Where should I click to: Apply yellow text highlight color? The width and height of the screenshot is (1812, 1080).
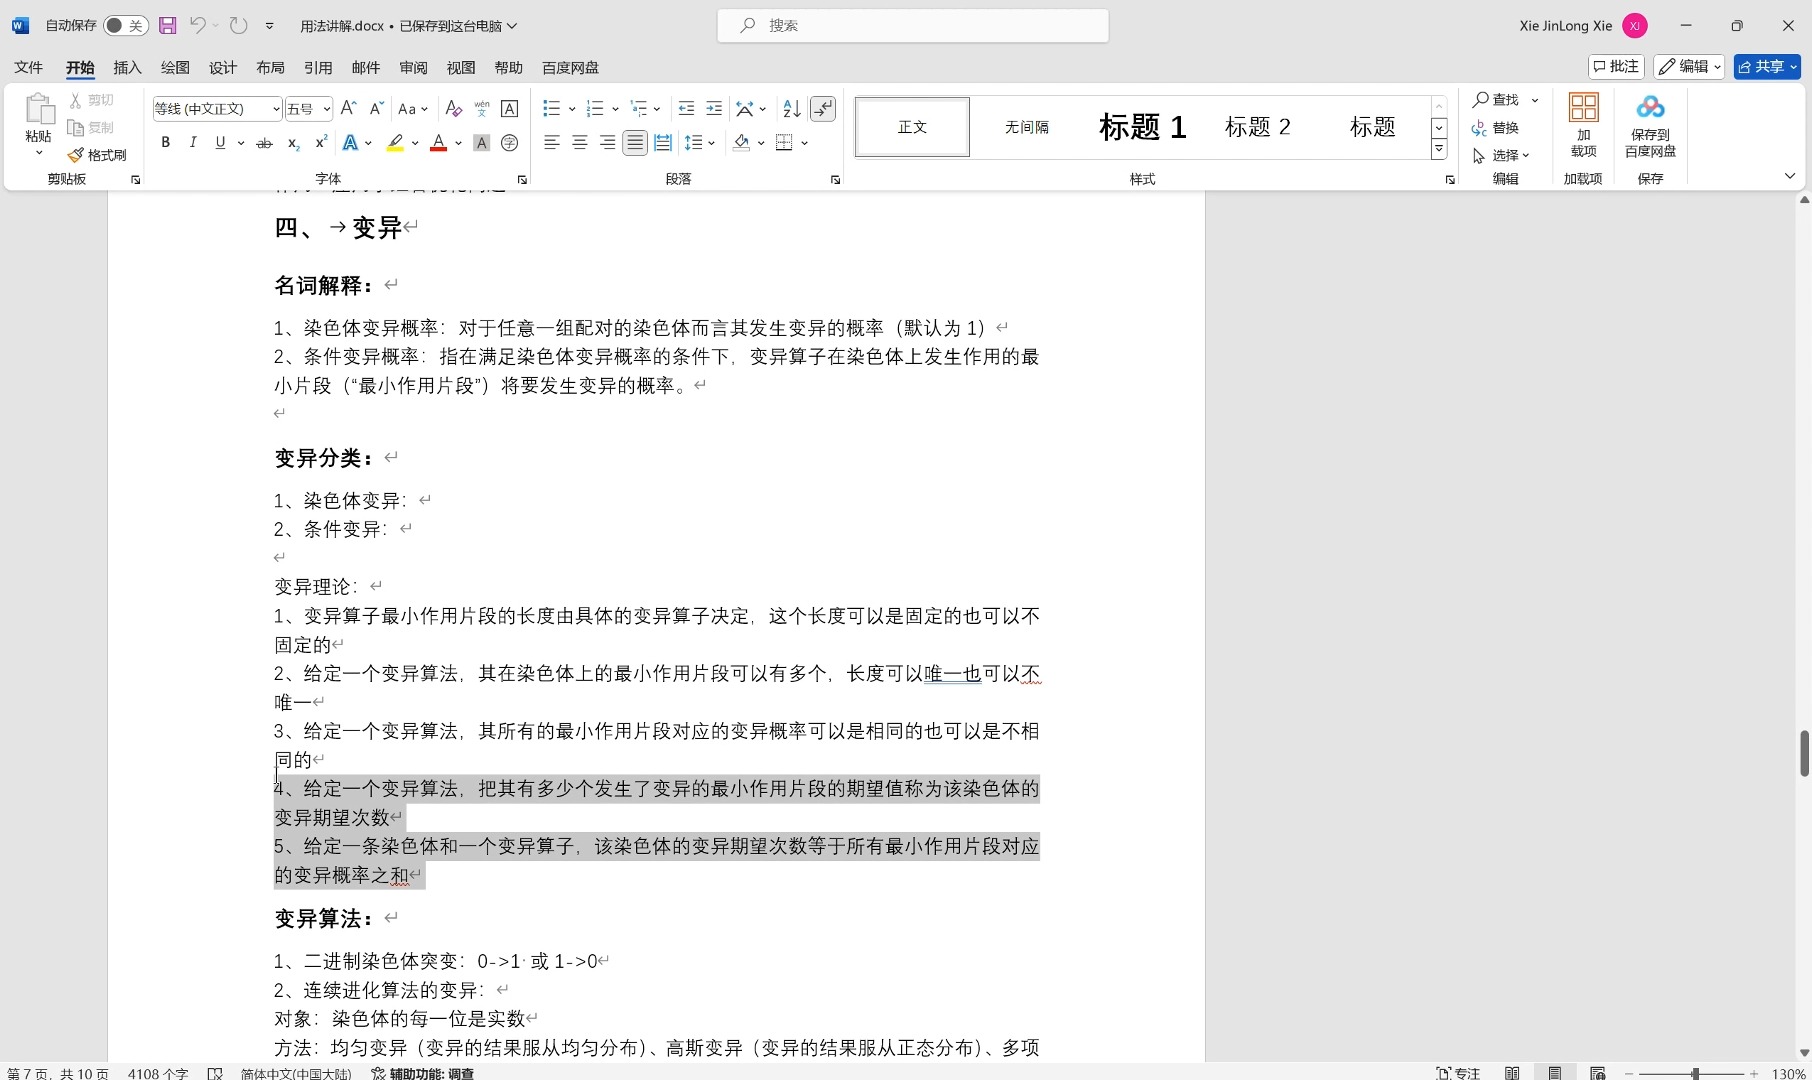coord(396,143)
